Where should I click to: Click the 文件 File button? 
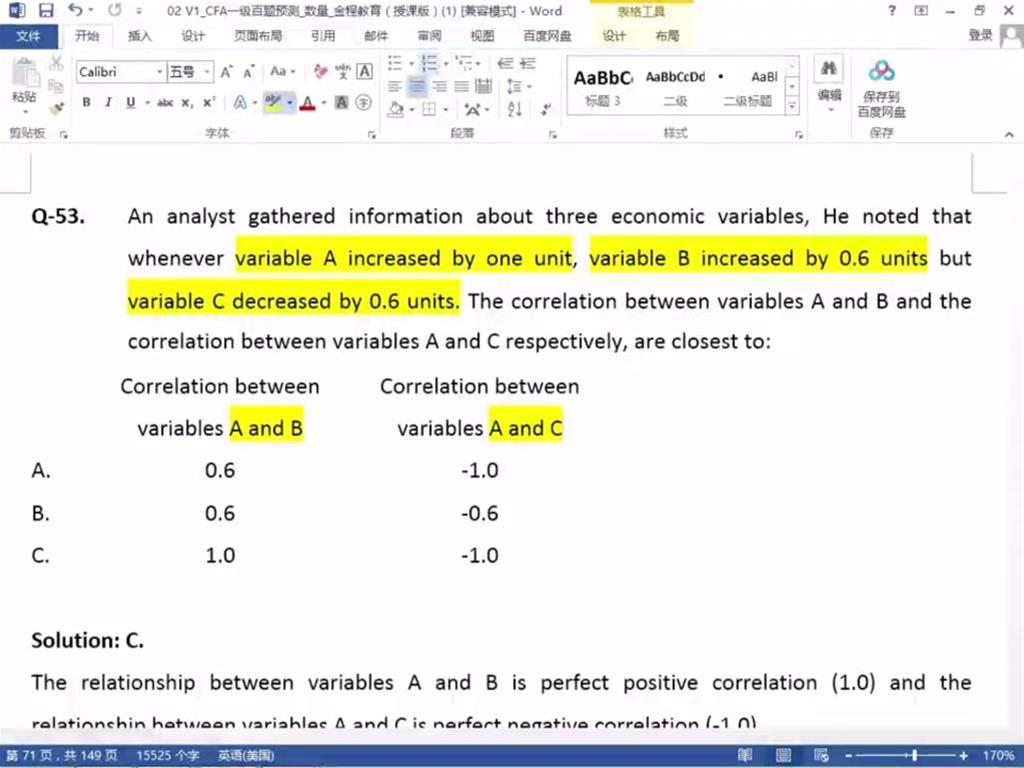(29, 36)
